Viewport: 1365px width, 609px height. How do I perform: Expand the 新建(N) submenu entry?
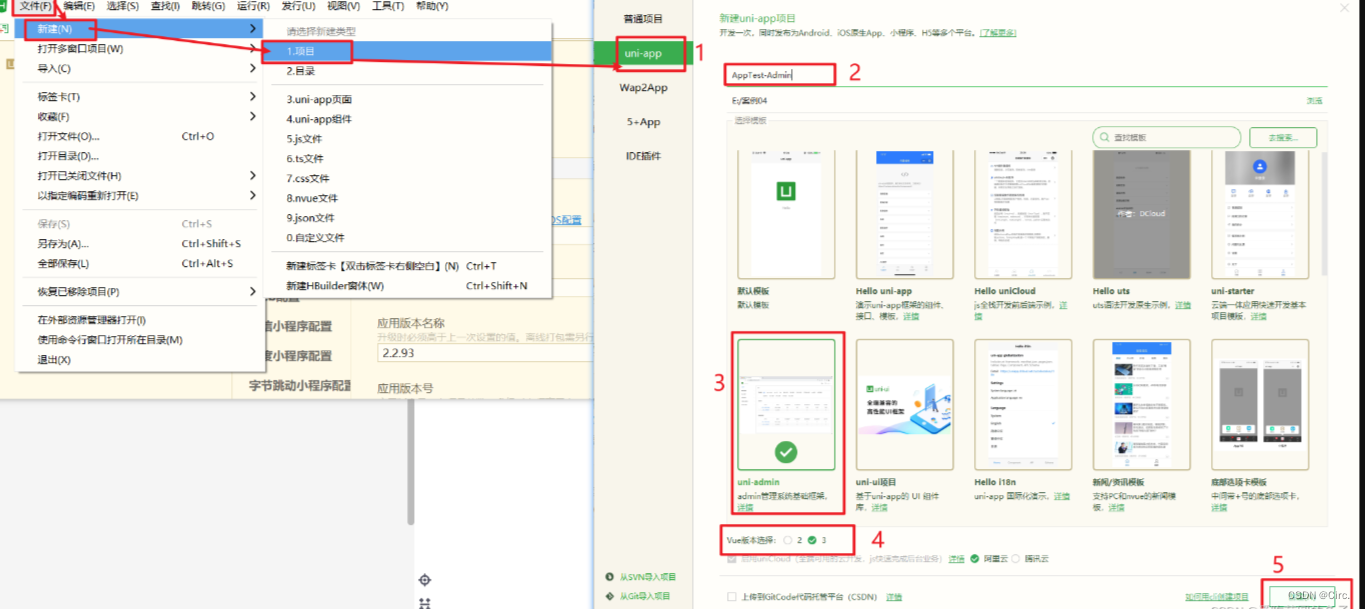[141, 29]
